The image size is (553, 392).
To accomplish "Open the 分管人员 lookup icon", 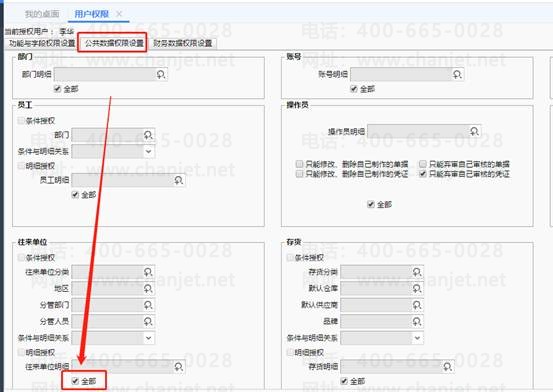I will (148, 321).
